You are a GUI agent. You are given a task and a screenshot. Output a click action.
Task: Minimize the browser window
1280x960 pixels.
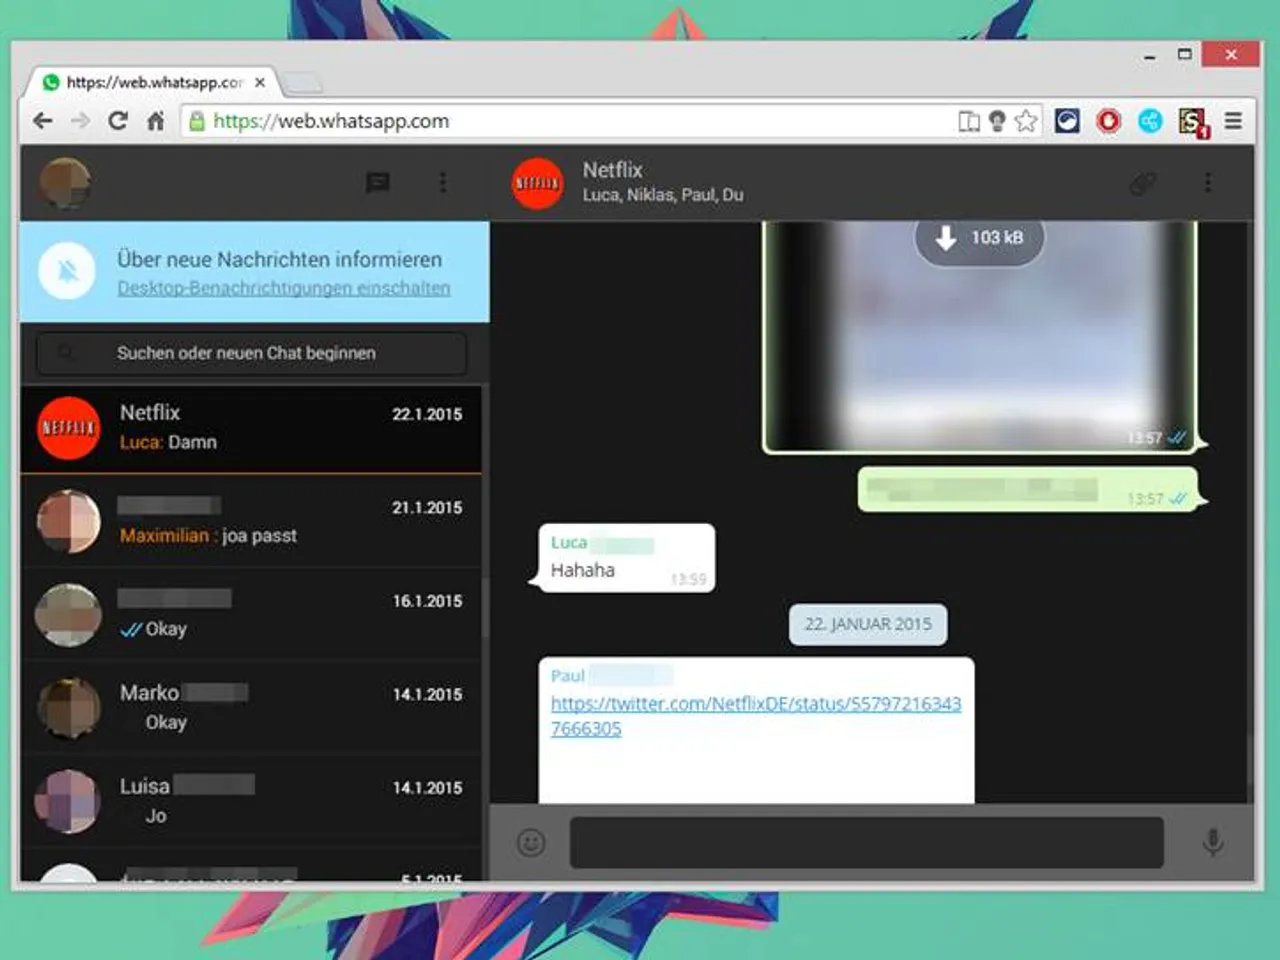1150,56
